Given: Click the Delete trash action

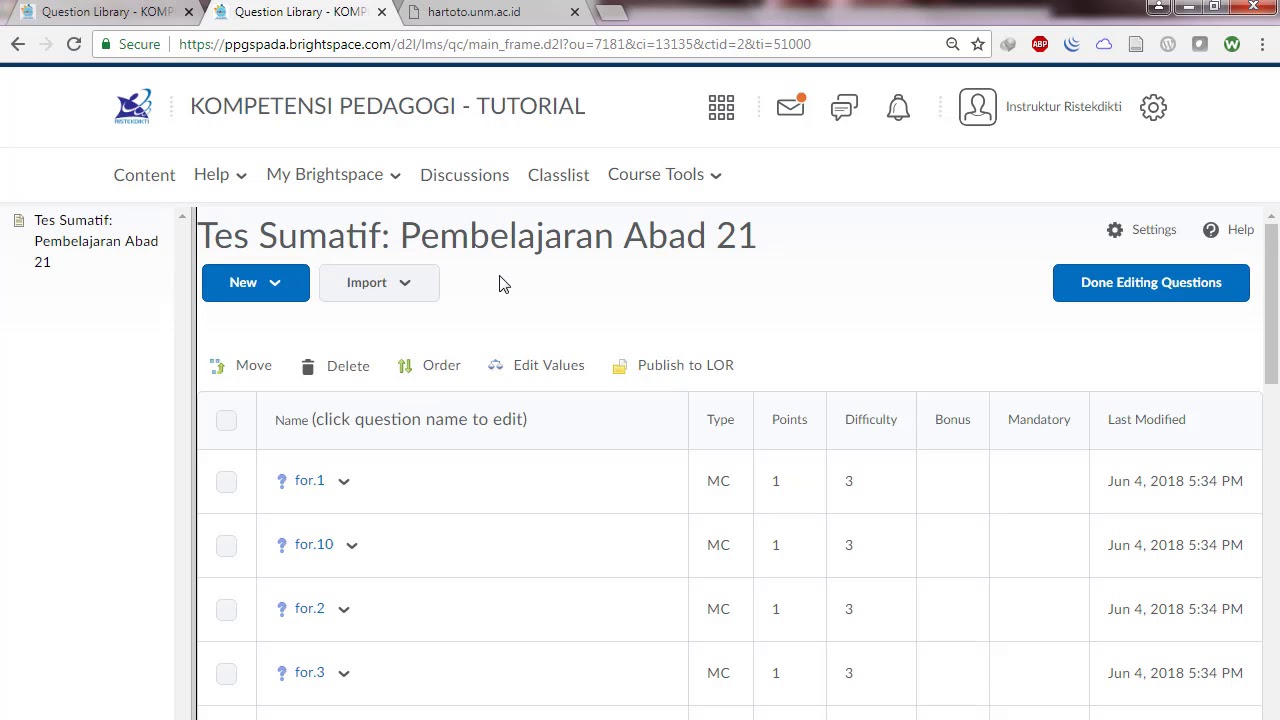Looking at the screenshot, I should click(x=335, y=366).
